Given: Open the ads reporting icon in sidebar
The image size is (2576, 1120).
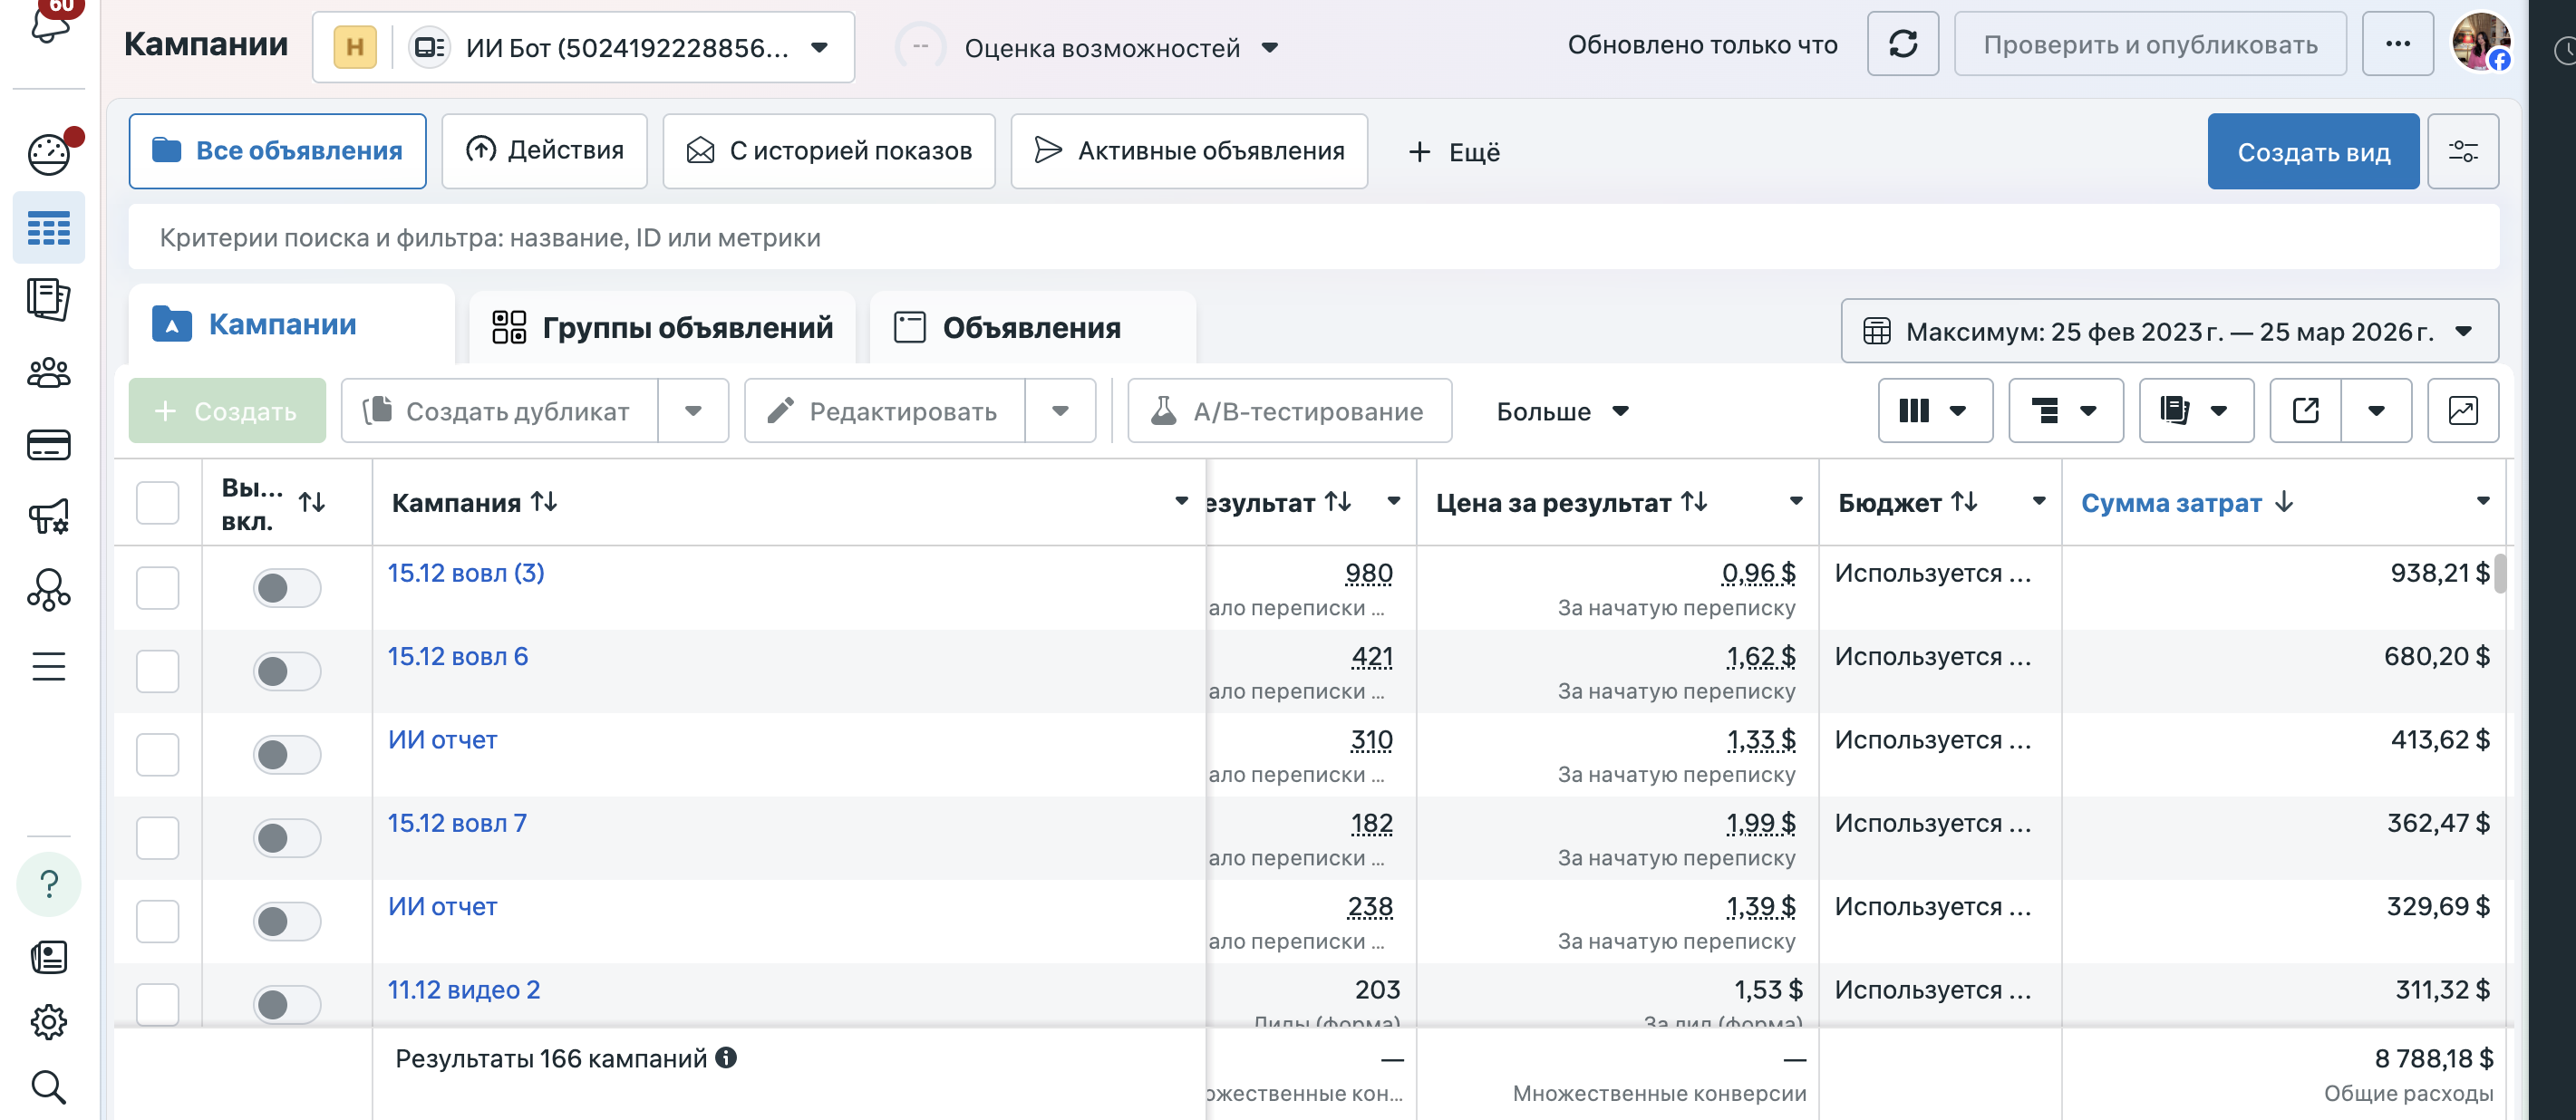Looking at the screenshot, I should tap(49, 299).
